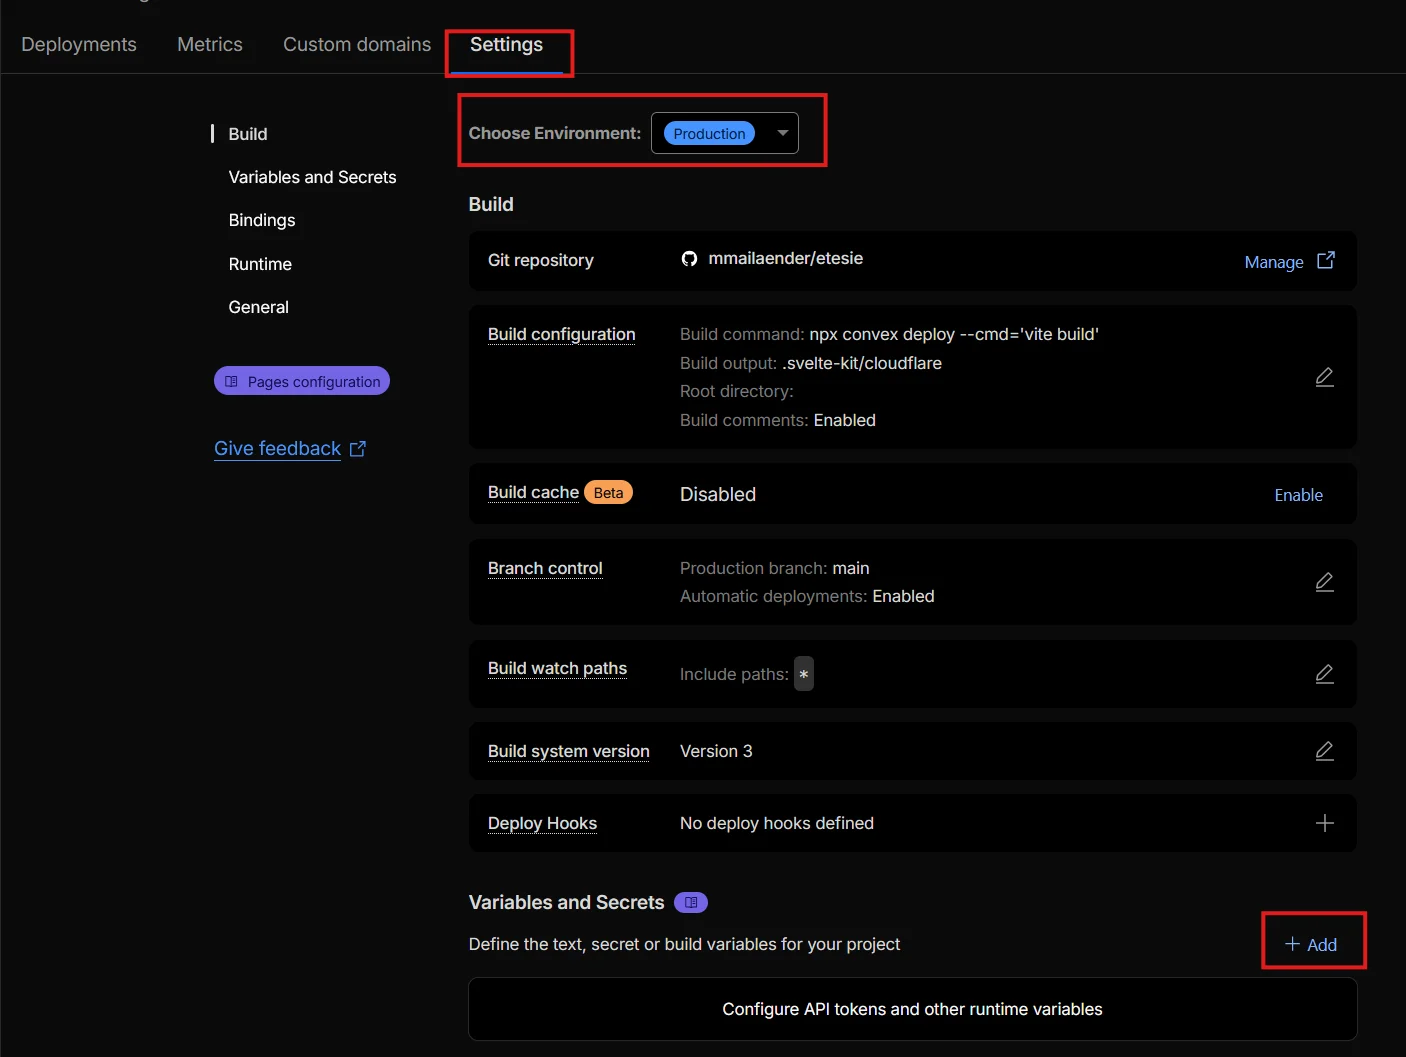Click the asterisk include path chip
The width and height of the screenshot is (1406, 1057).
[803, 674]
